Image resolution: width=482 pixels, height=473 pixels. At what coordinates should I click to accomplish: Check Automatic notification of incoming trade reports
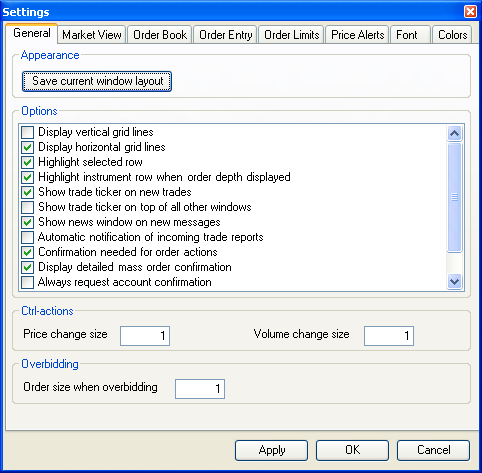coord(27,237)
